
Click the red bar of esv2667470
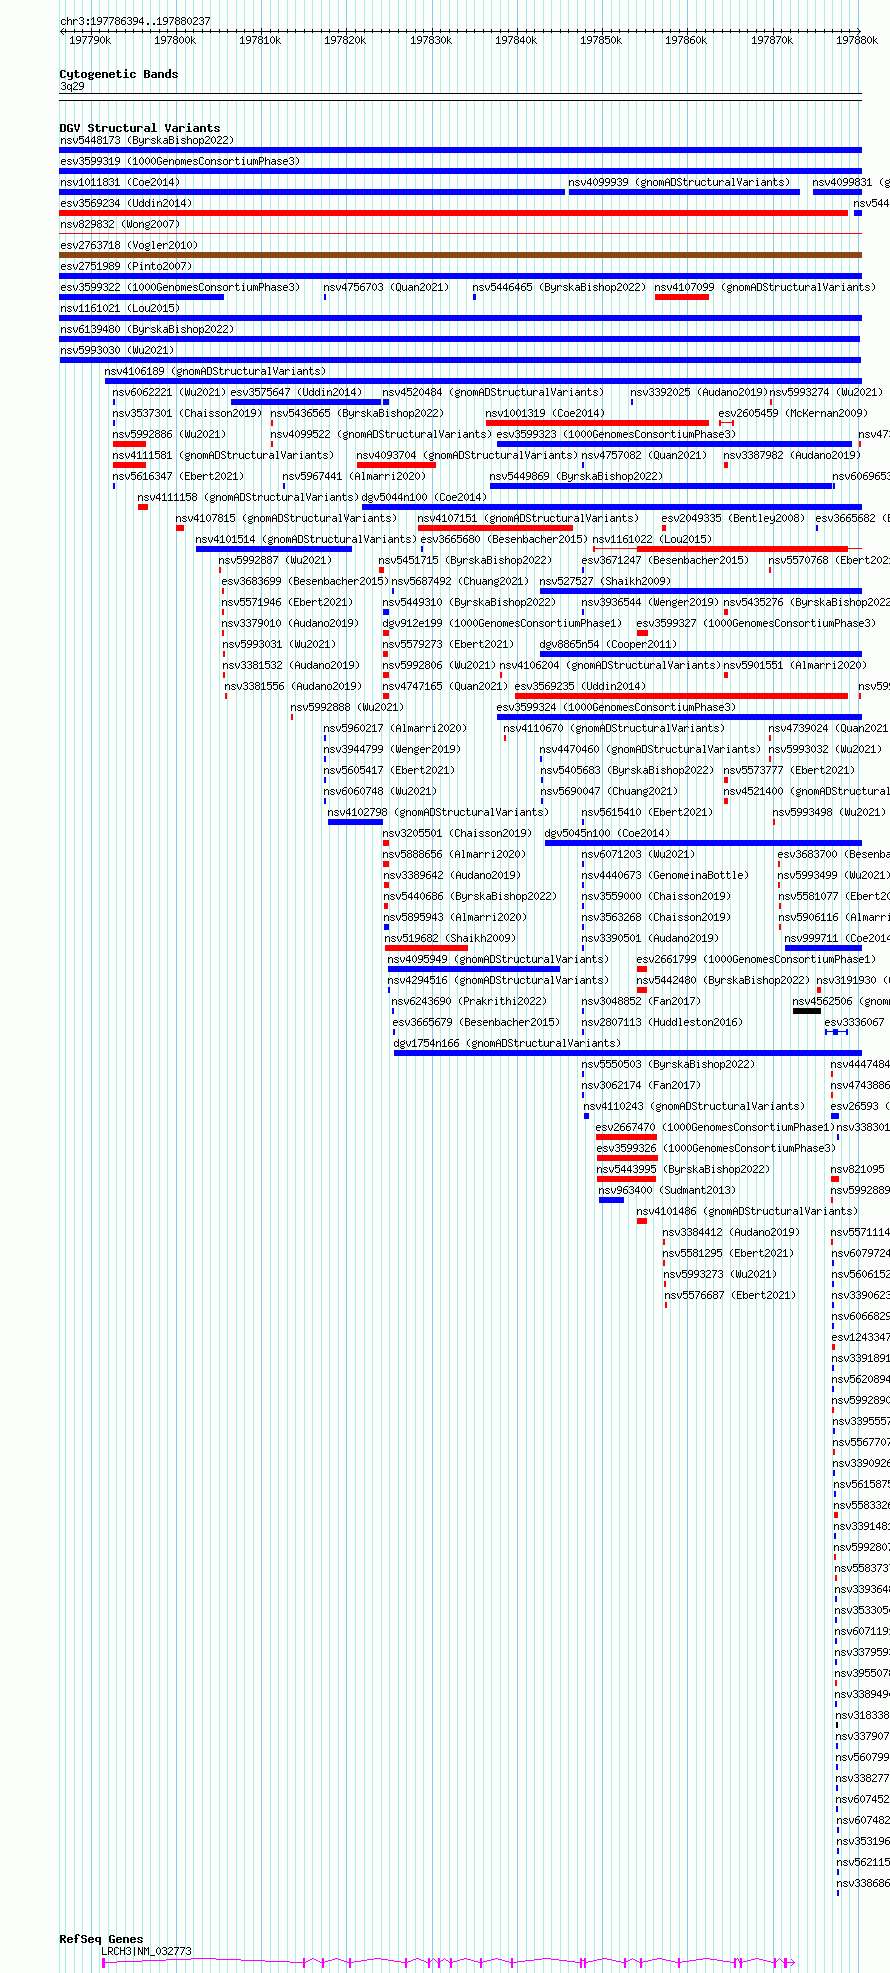click(x=627, y=1137)
